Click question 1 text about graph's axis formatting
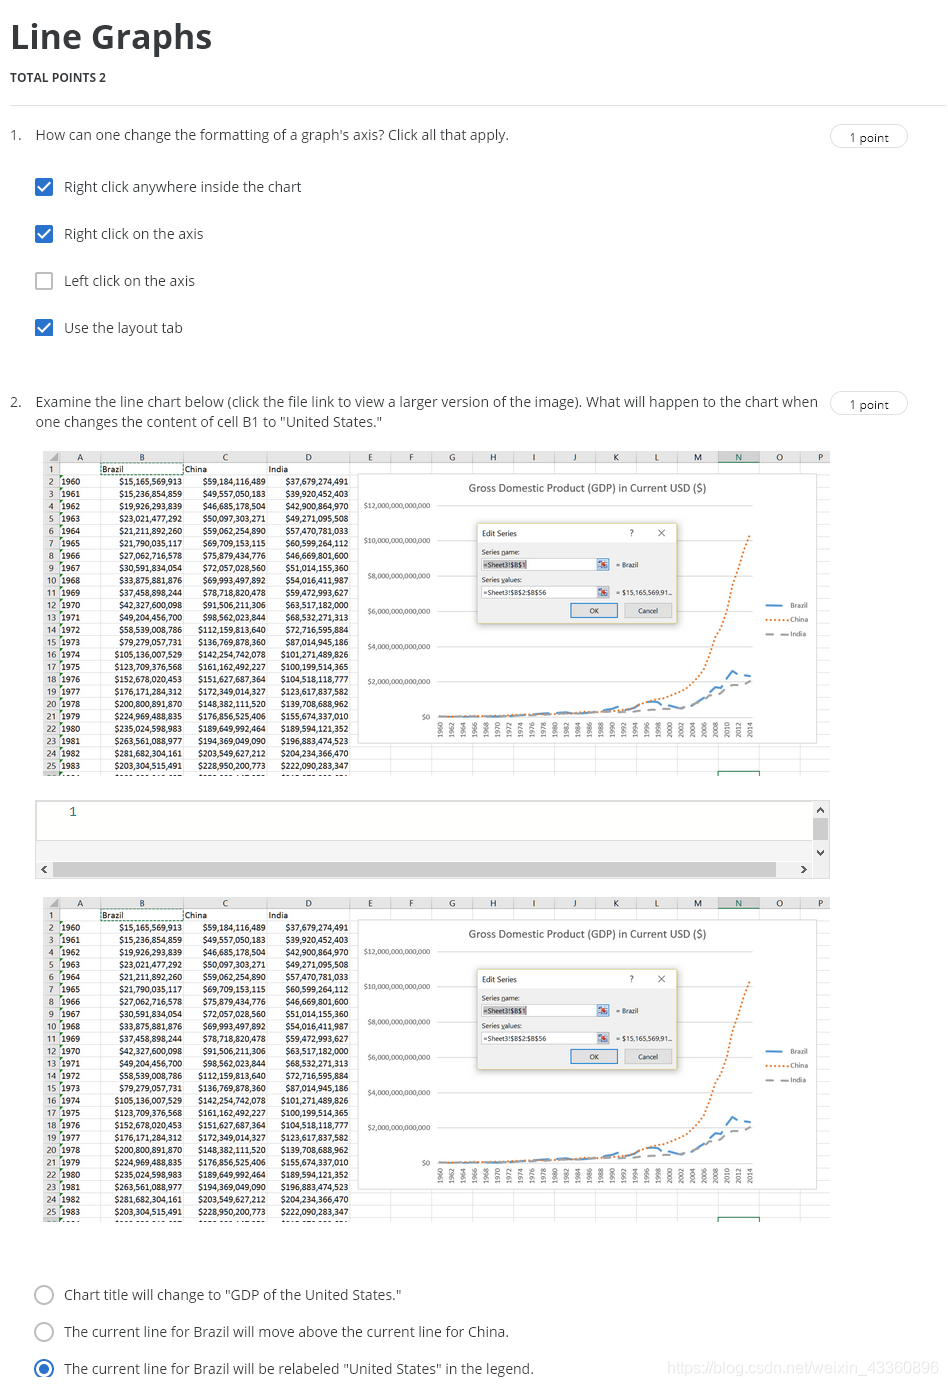948x1386 pixels. click(x=272, y=135)
